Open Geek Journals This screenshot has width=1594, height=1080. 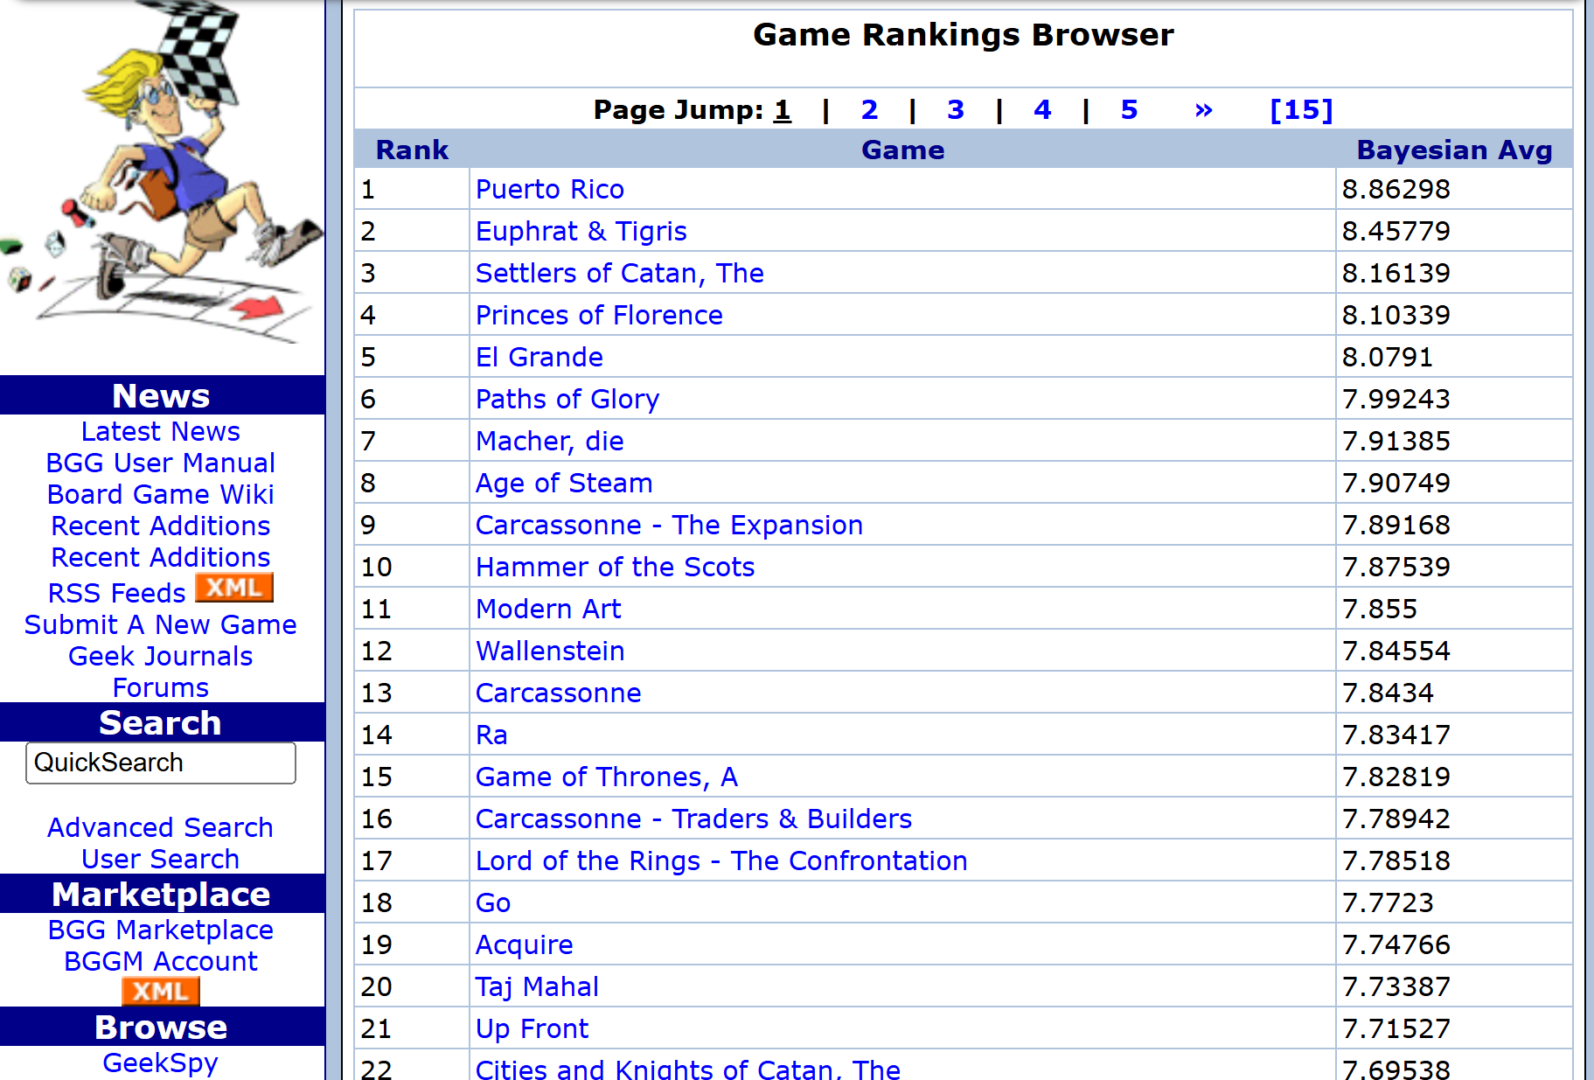[161, 656]
